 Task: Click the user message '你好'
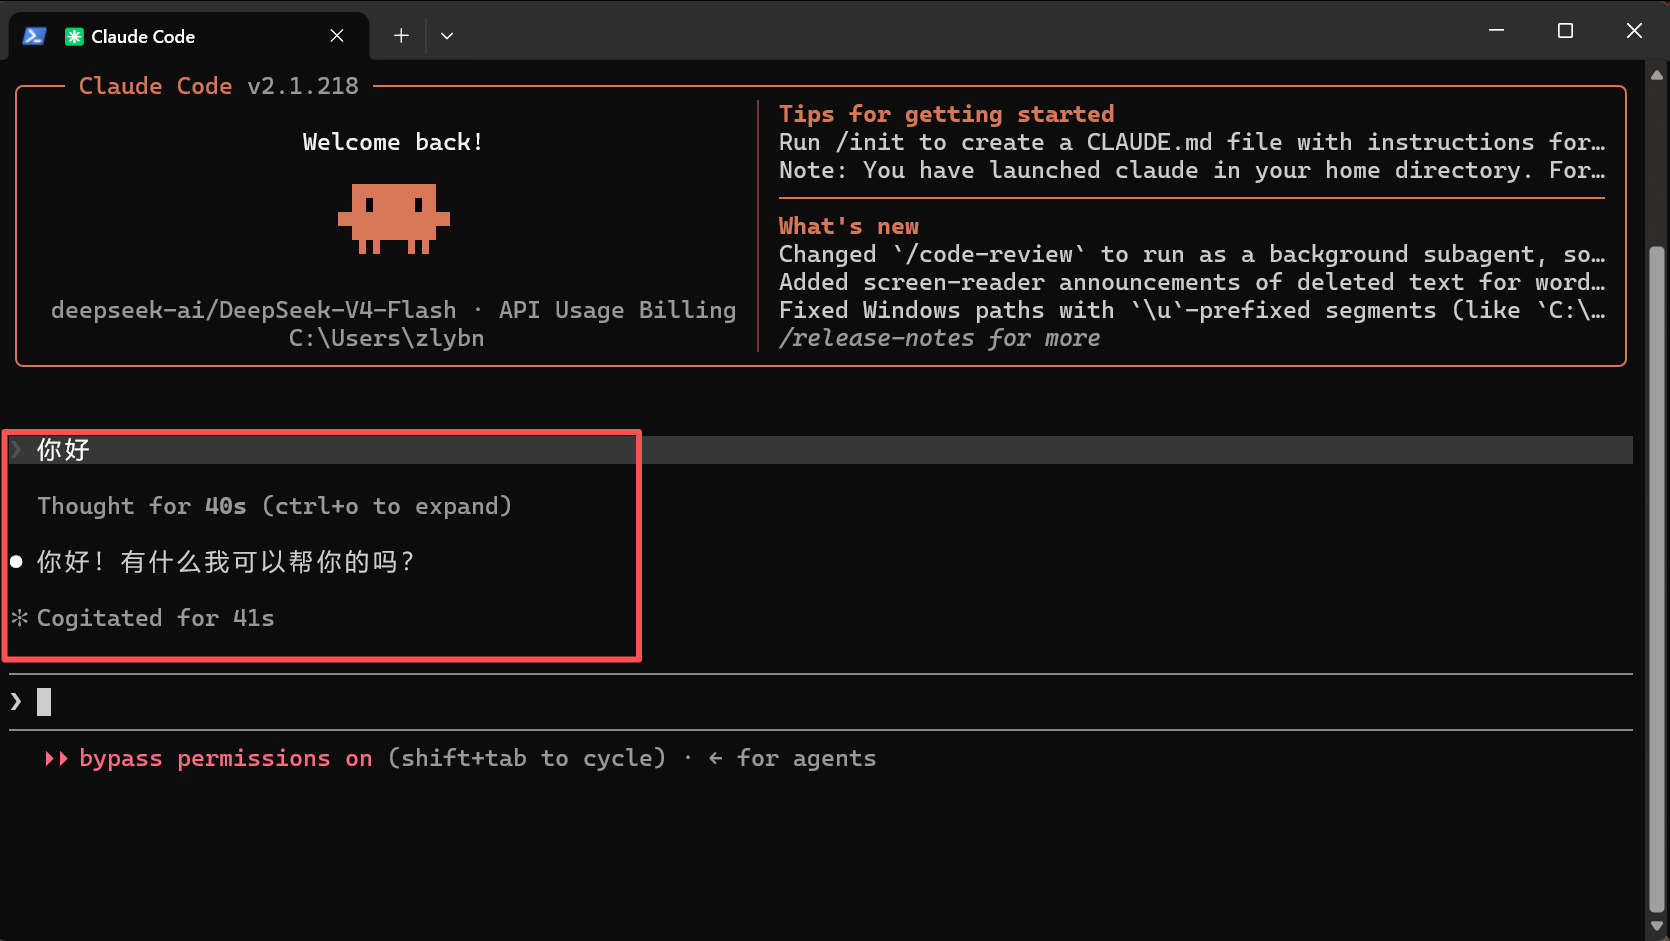pyautogui.click(x=63, y=450)
